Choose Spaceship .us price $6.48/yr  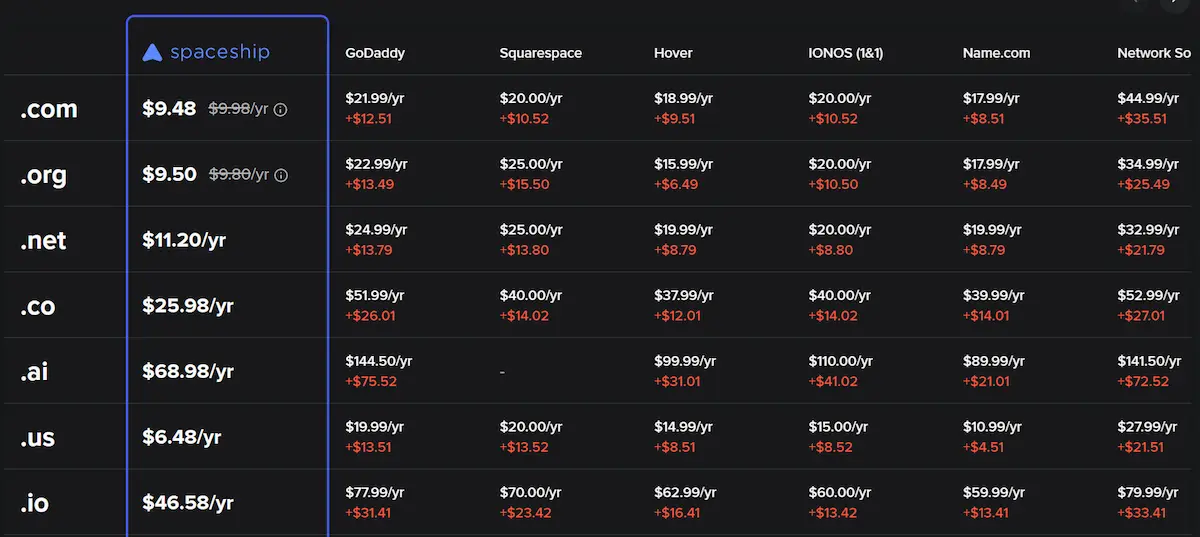[182, 437]
